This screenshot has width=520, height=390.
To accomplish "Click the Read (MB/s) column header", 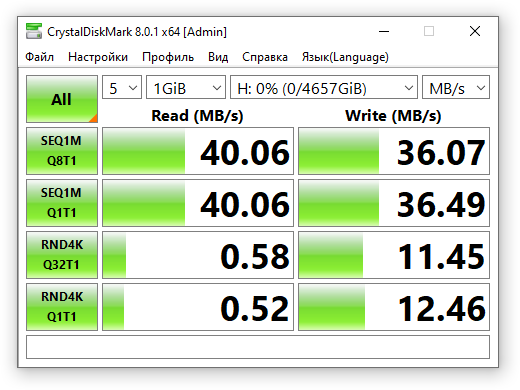I will [197, 116].
